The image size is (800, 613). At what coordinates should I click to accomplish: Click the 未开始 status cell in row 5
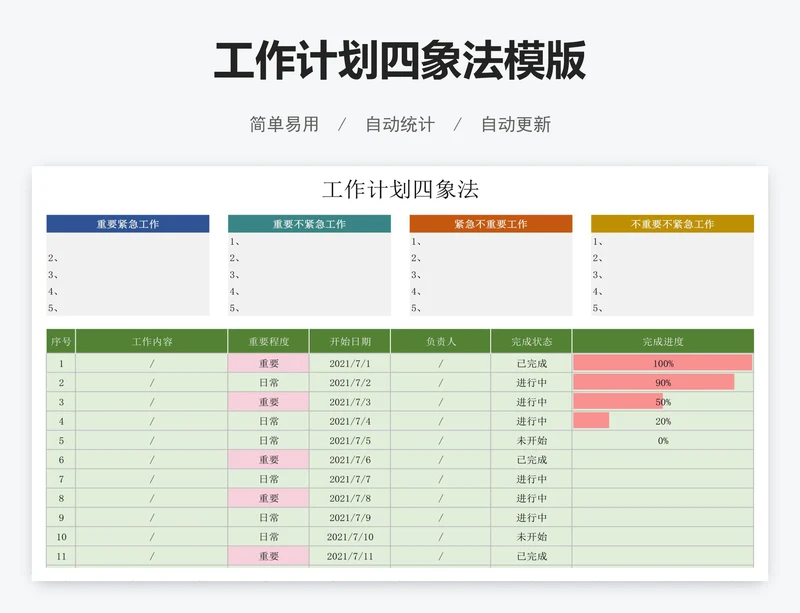coord(531,441)
